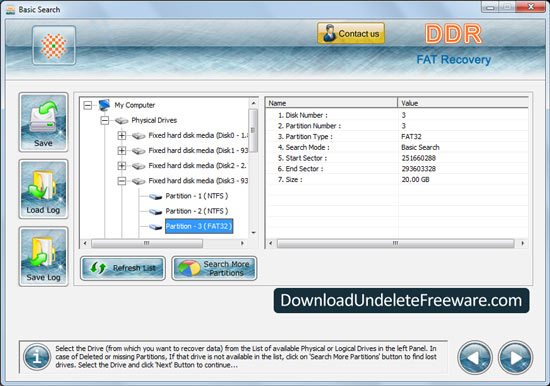
Task: Click the details table scroll right arrow
Action: click(x=523, y=243)
